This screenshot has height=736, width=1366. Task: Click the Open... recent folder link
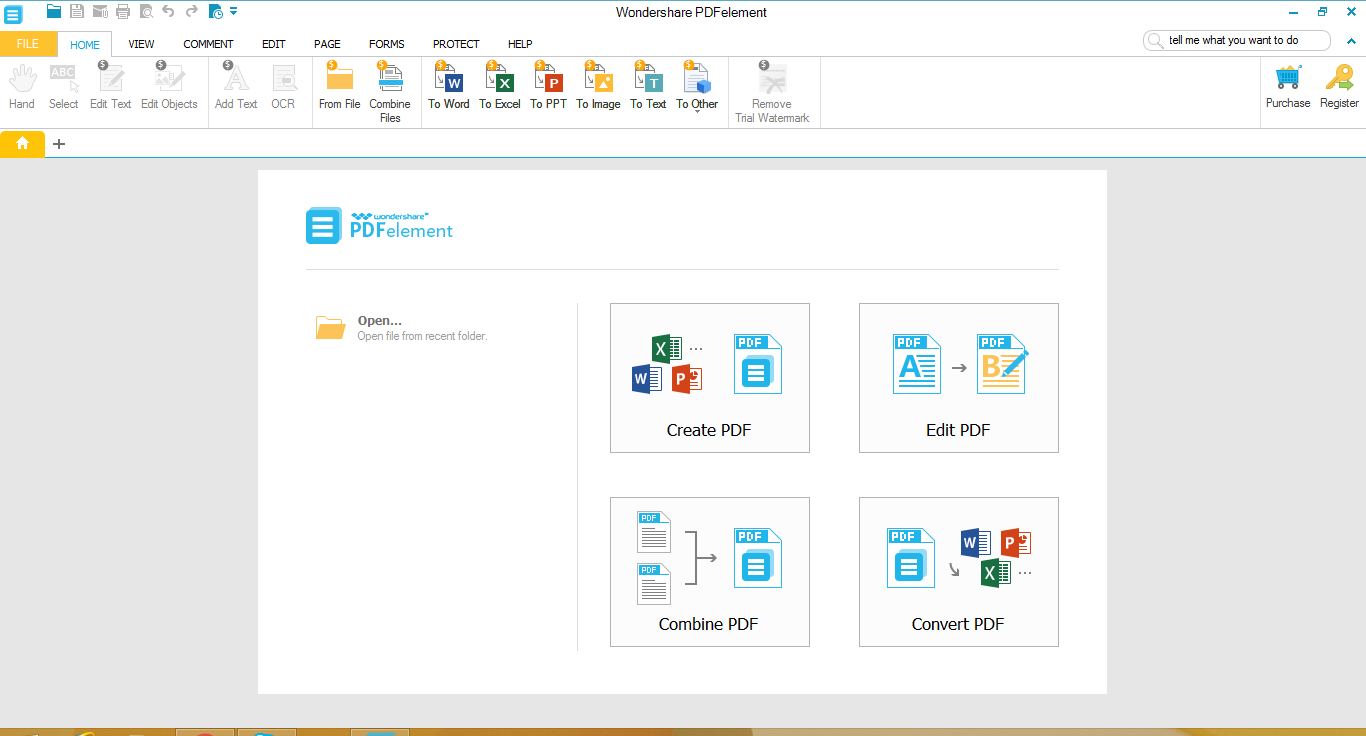click(380, 321)
